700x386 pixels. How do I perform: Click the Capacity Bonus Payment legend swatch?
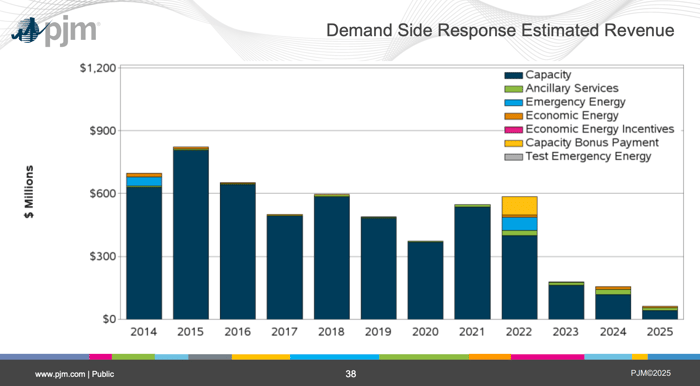point(513,143)
